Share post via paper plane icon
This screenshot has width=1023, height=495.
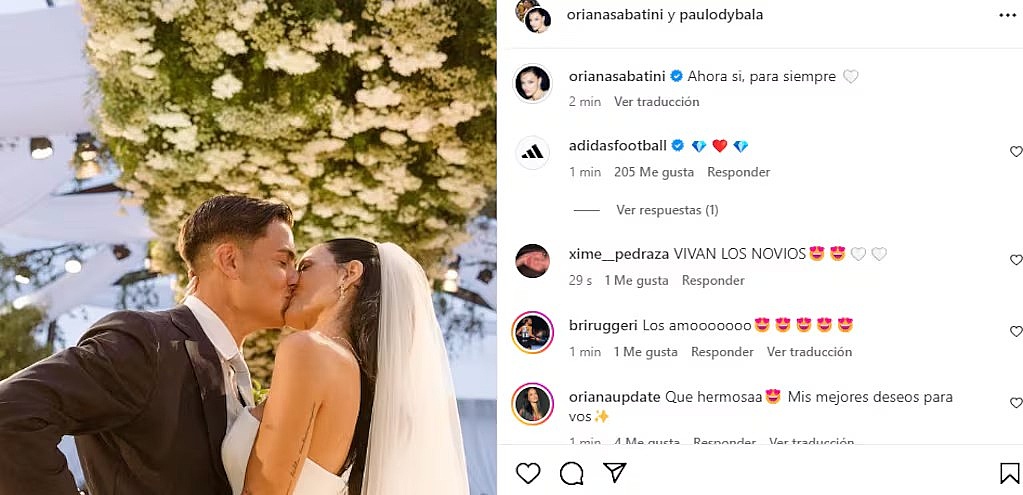pyautogui.click(x=615, y=473)
